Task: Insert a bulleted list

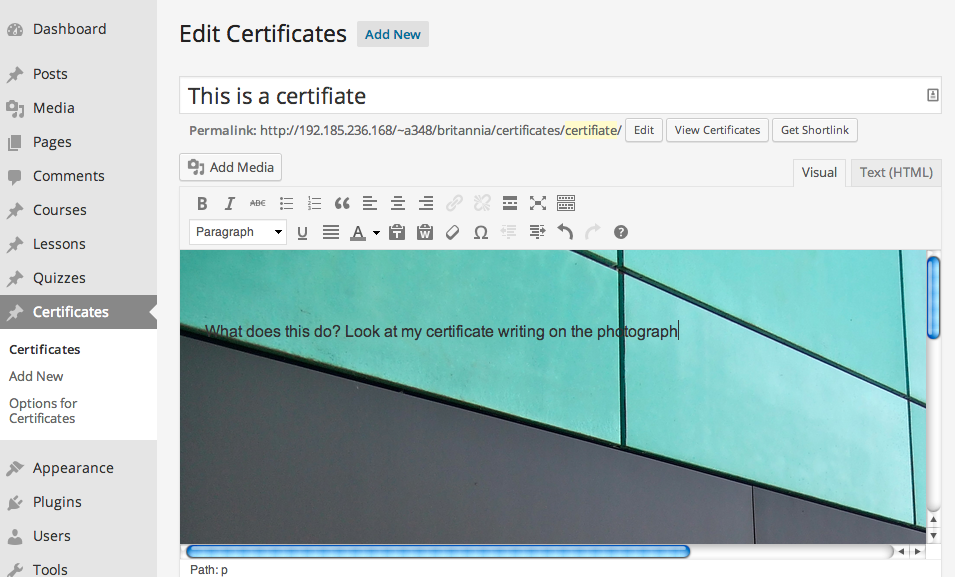Action: point(286,203)
